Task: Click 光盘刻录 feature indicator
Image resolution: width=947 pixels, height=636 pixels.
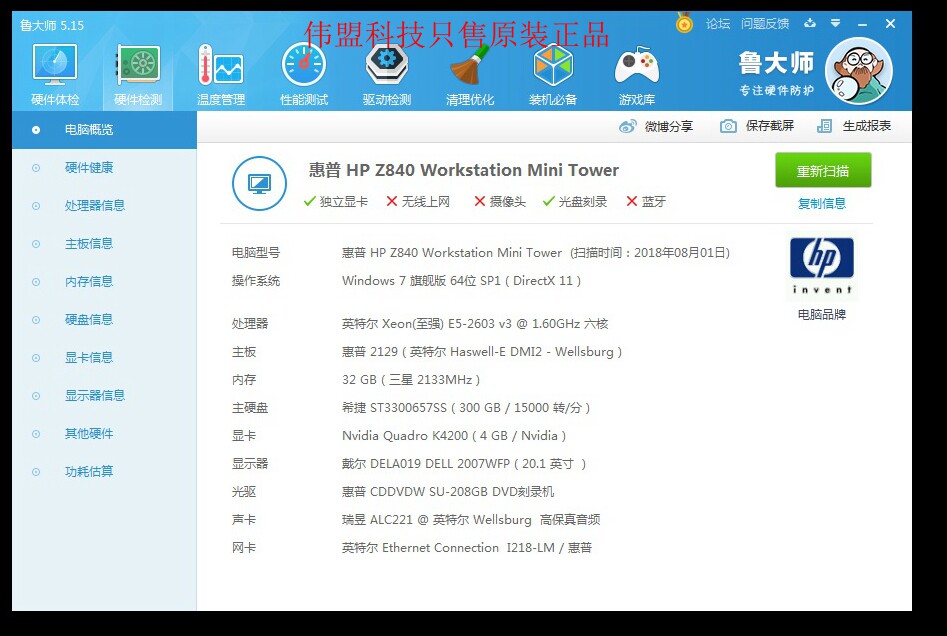Action: [574, 201]
